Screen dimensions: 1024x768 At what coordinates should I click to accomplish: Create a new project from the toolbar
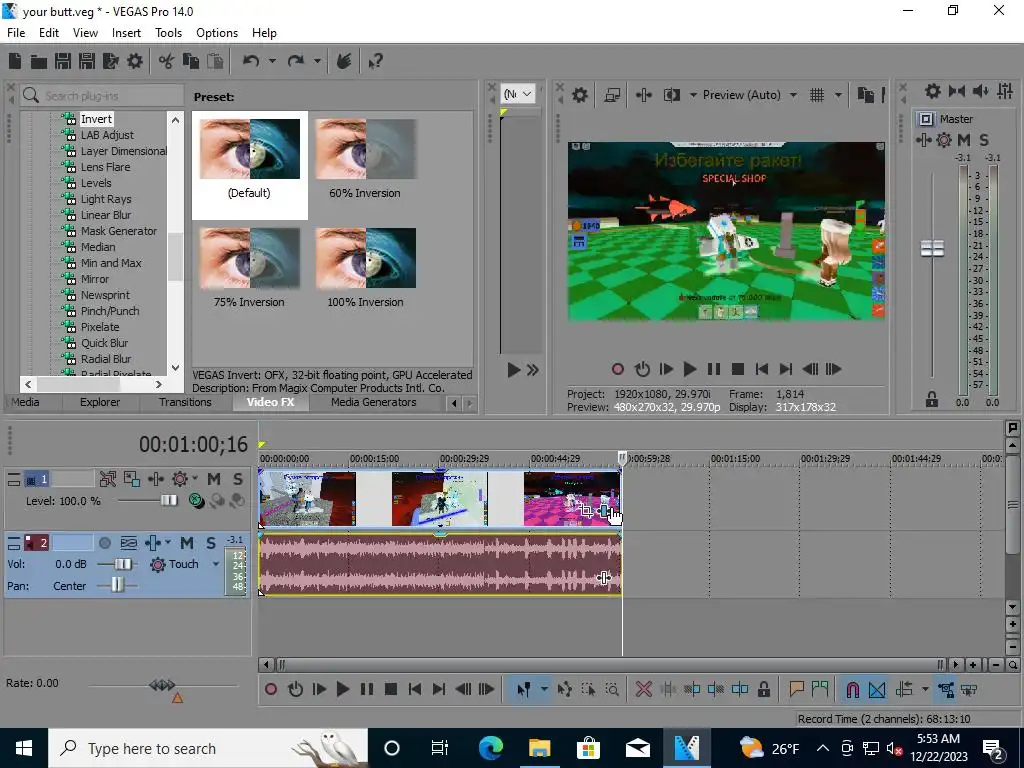15,61
